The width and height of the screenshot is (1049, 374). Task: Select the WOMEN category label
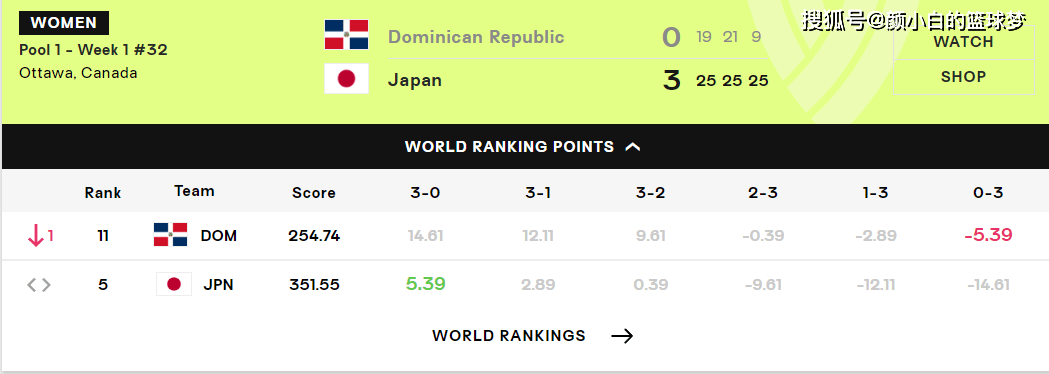coord(64,23)
